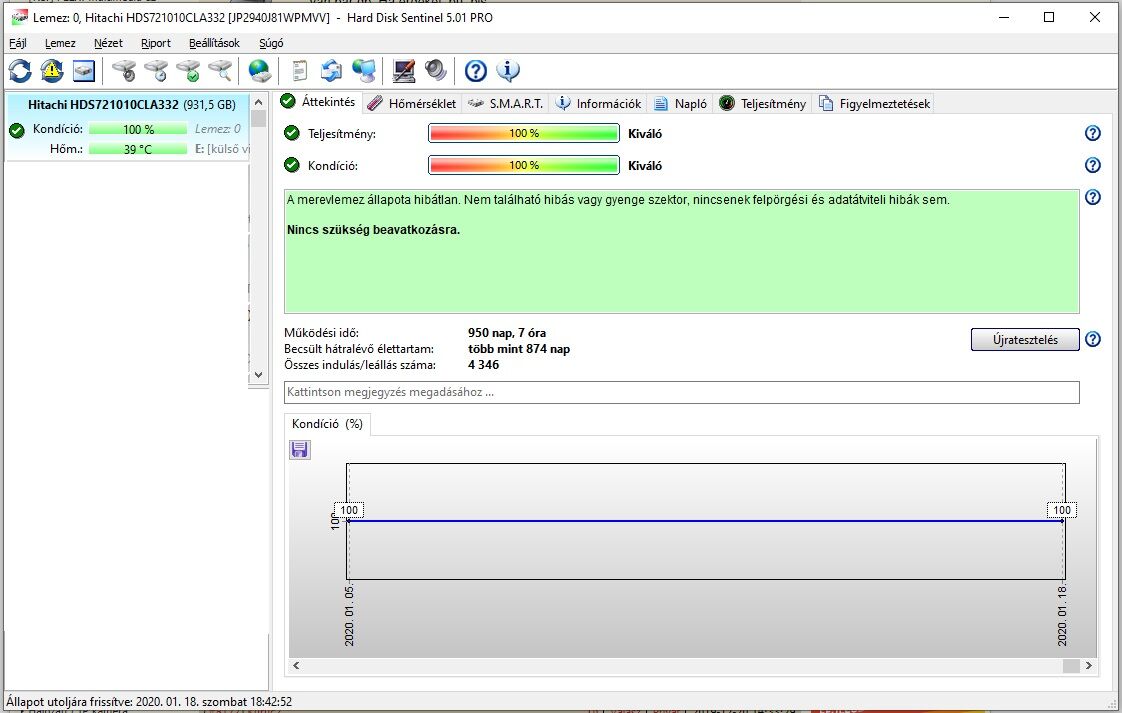Click the Kondíció 100 % bar in disk list
The height and width of the screenshot is (713, 1122).
point(138,130)
